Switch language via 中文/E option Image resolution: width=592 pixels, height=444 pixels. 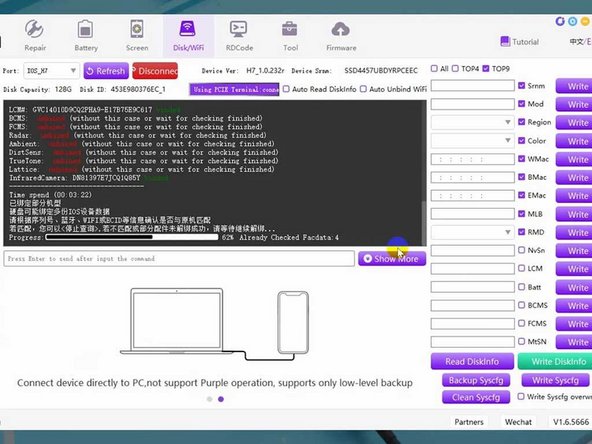pos(581,42)
